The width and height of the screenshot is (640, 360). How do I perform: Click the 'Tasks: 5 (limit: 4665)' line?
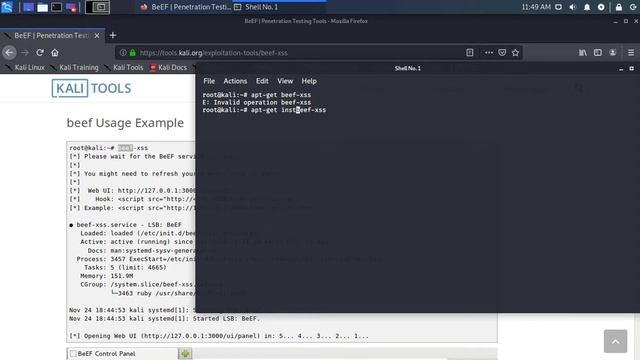click(x=125, y=267)
